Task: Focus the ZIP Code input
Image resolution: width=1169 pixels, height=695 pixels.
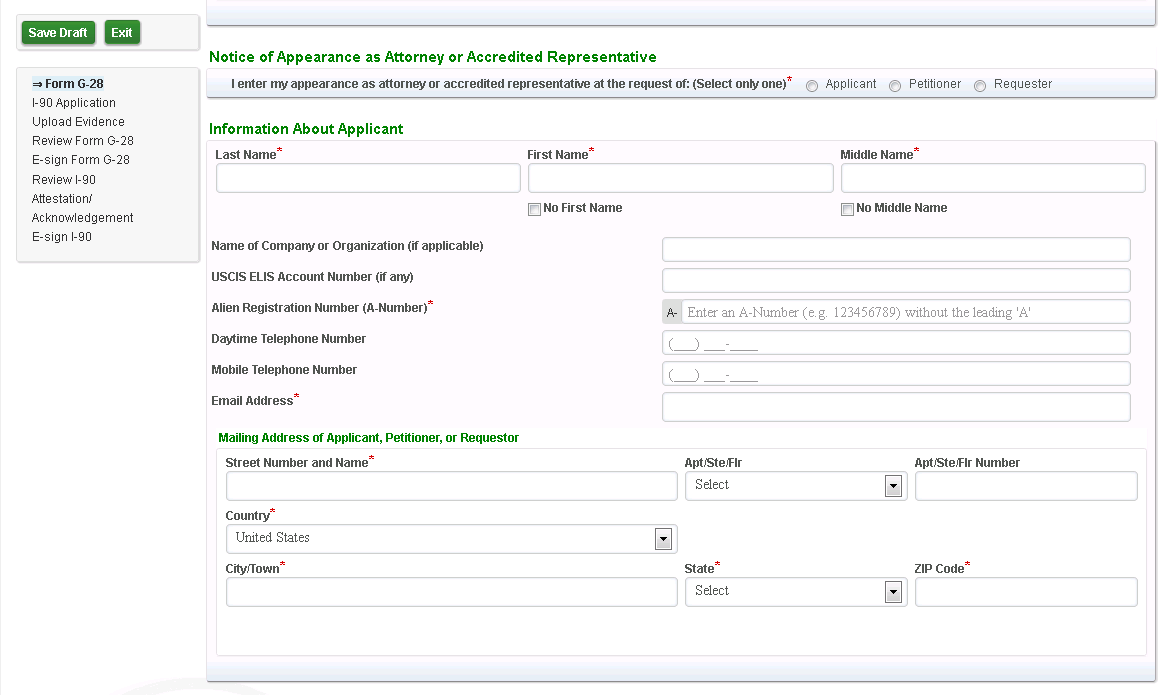Action: point(1026,592)
